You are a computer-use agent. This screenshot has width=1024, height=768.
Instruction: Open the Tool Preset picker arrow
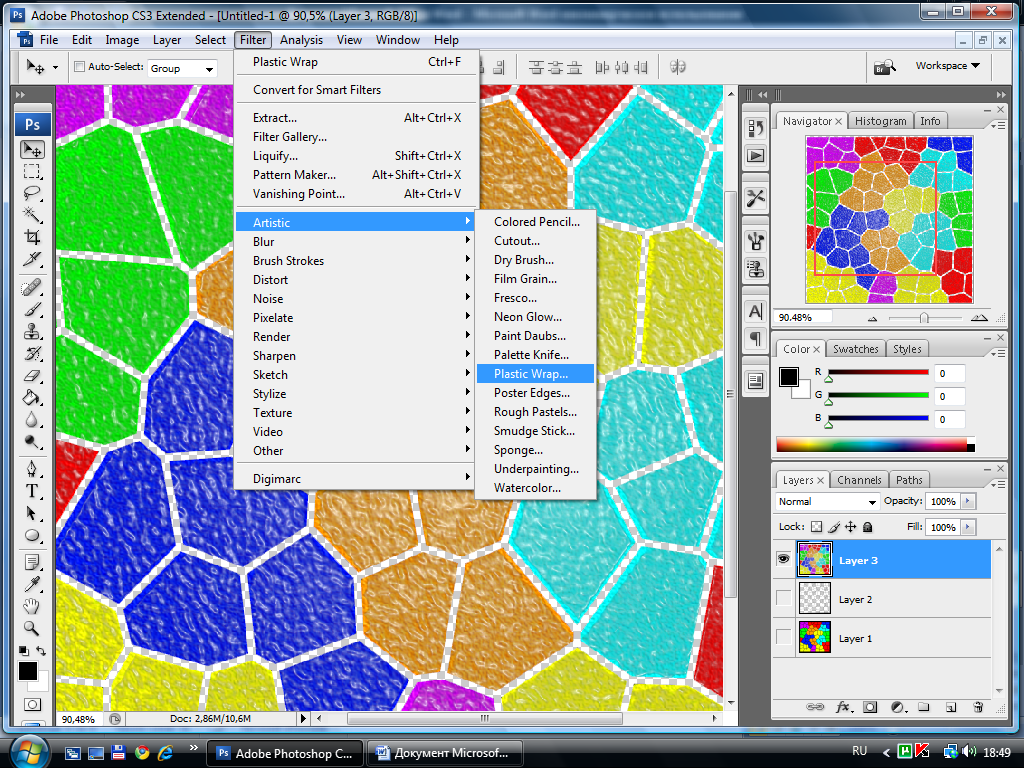pos(56,67)
